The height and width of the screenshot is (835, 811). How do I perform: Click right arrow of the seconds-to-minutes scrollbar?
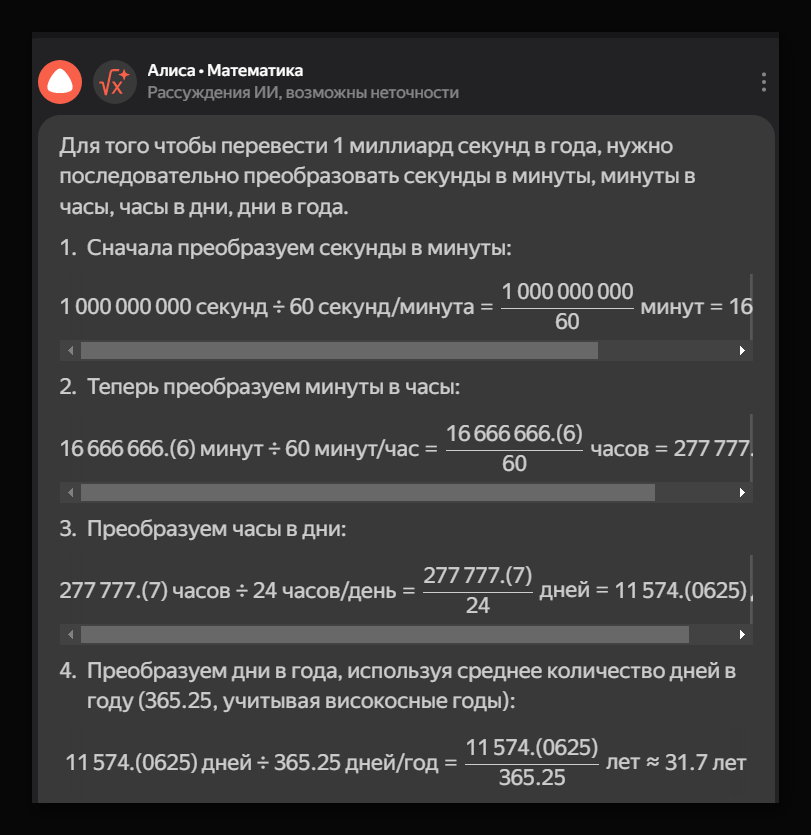point(742,351)
